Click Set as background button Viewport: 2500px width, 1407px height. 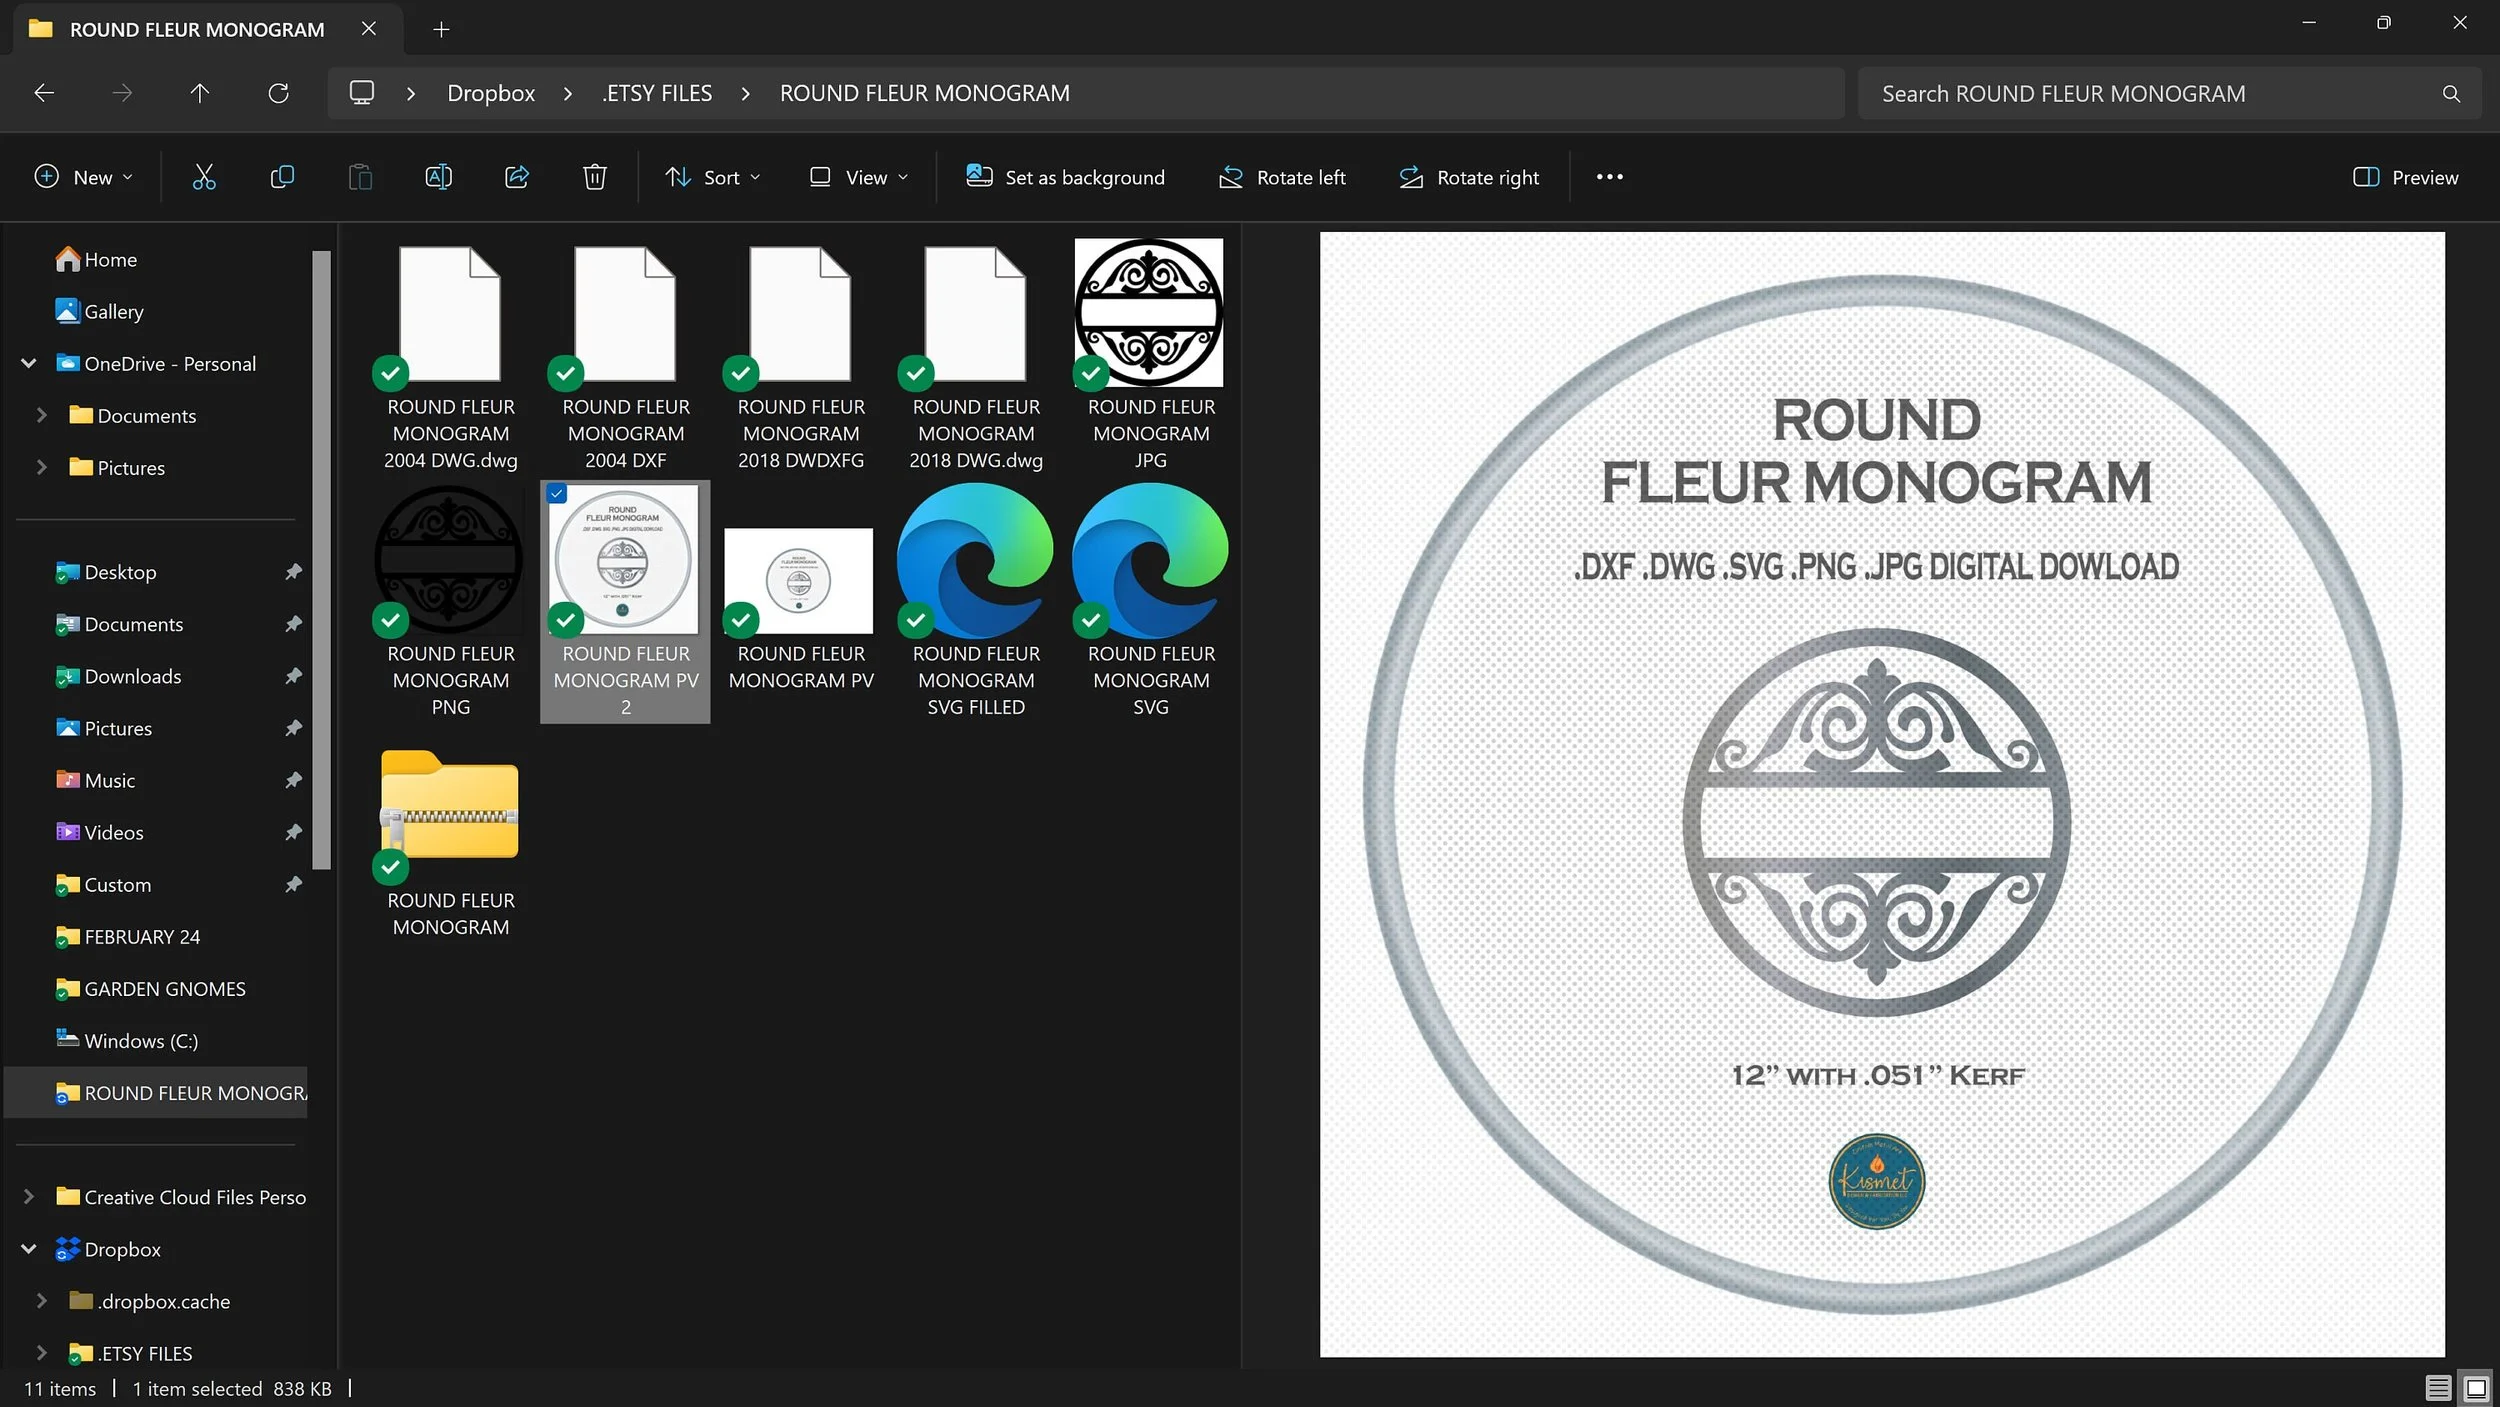point(1065,178)
